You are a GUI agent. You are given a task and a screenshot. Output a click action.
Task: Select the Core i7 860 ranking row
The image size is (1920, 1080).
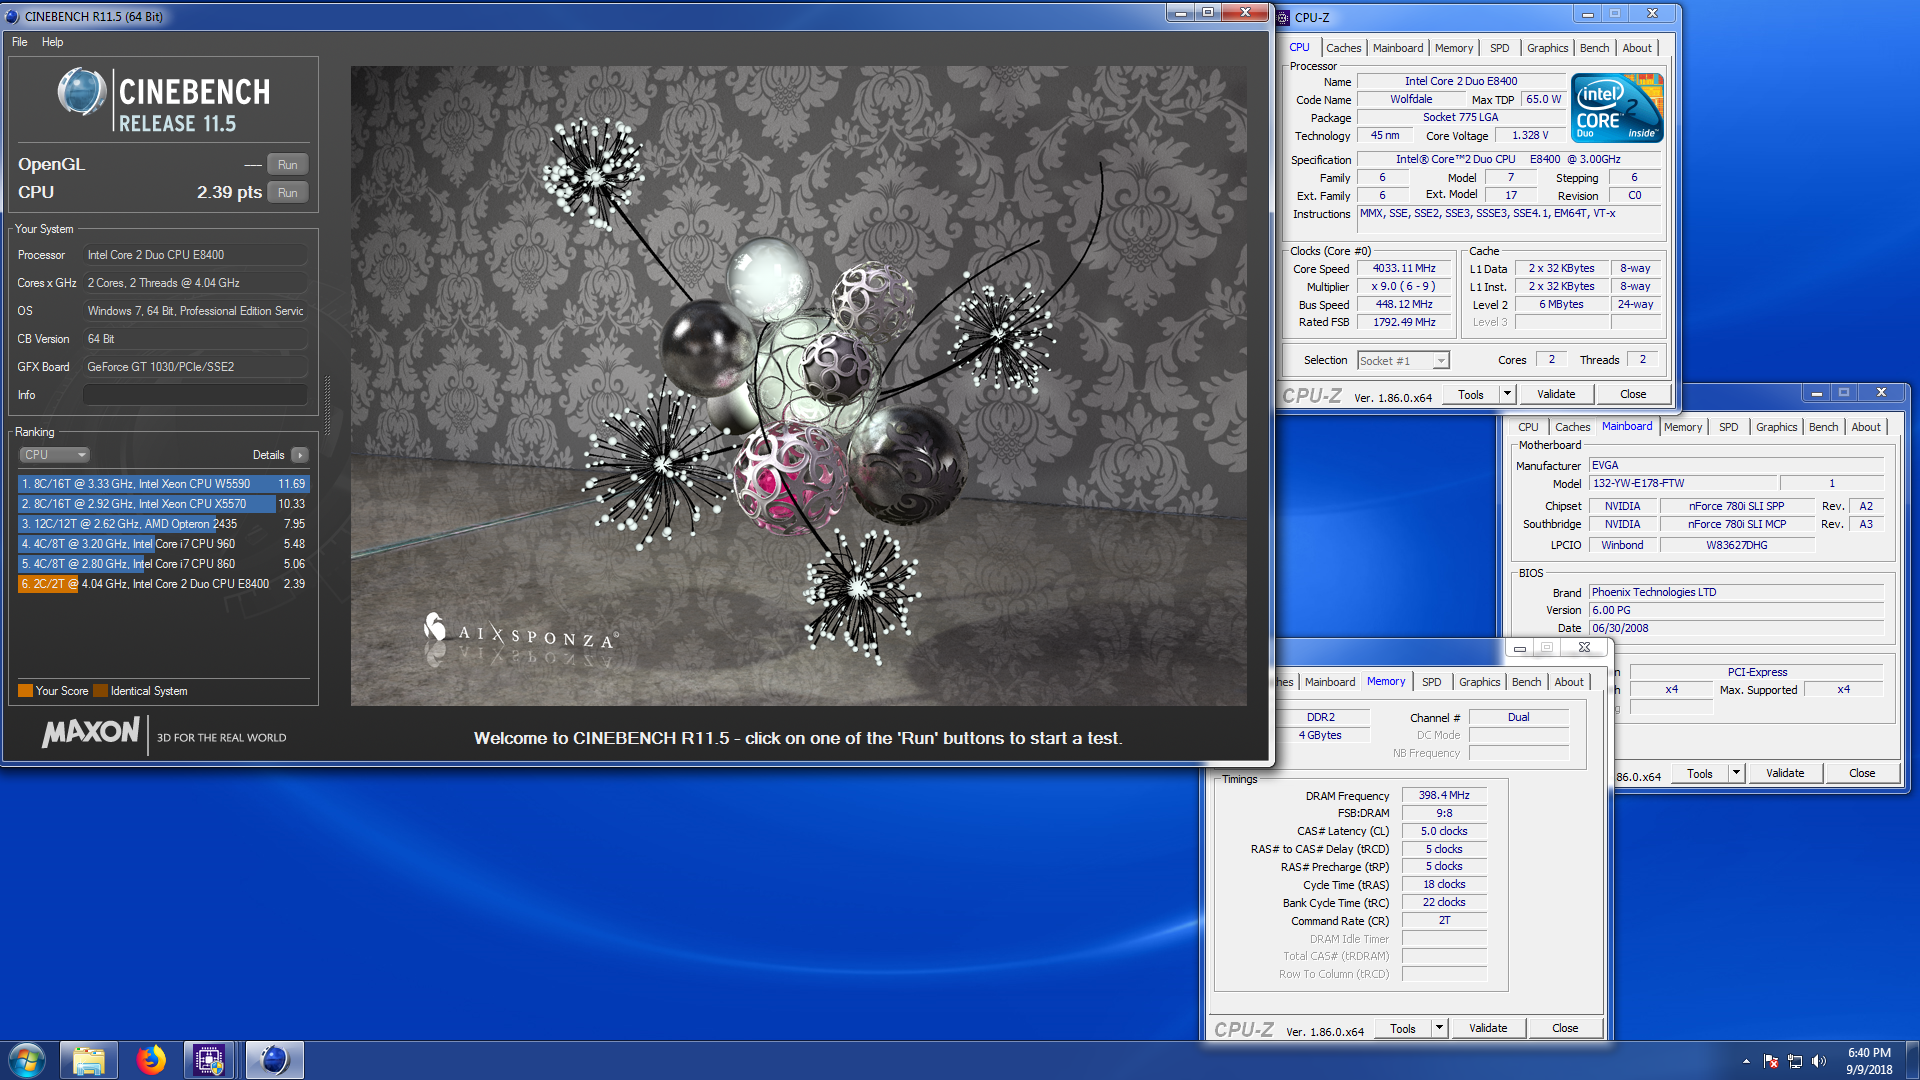click(164, 564)
